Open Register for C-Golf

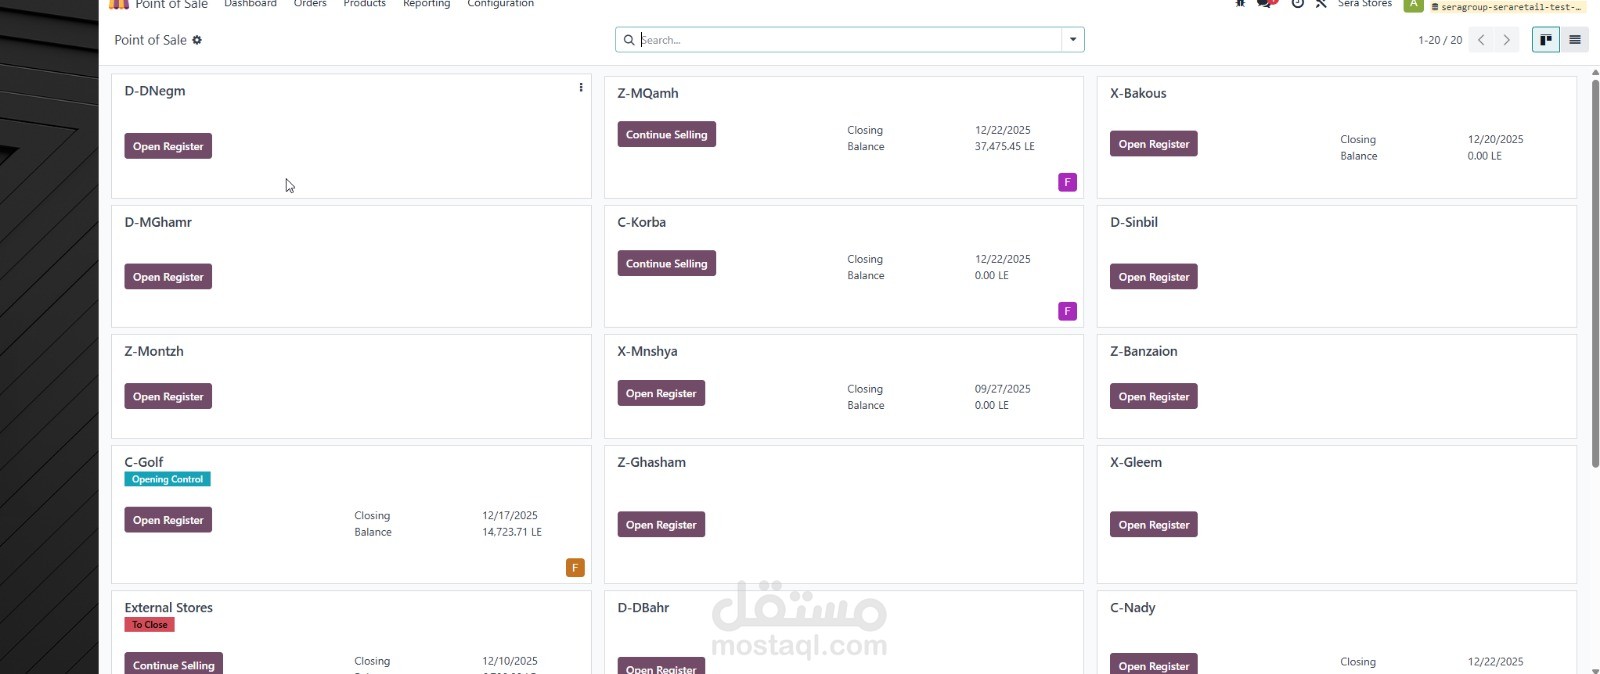tap(168, 520)
